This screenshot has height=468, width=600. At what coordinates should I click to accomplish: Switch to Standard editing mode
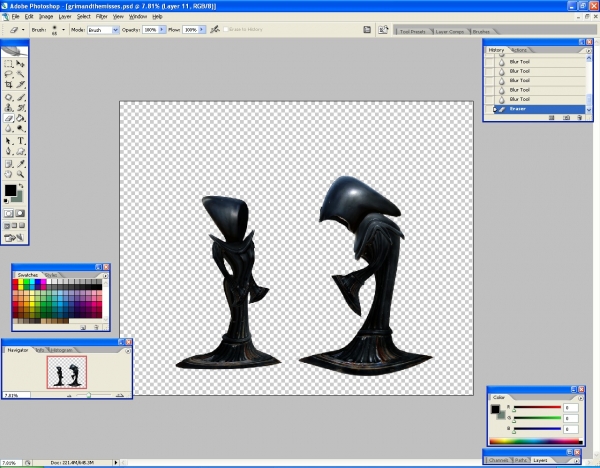(8, 214)
